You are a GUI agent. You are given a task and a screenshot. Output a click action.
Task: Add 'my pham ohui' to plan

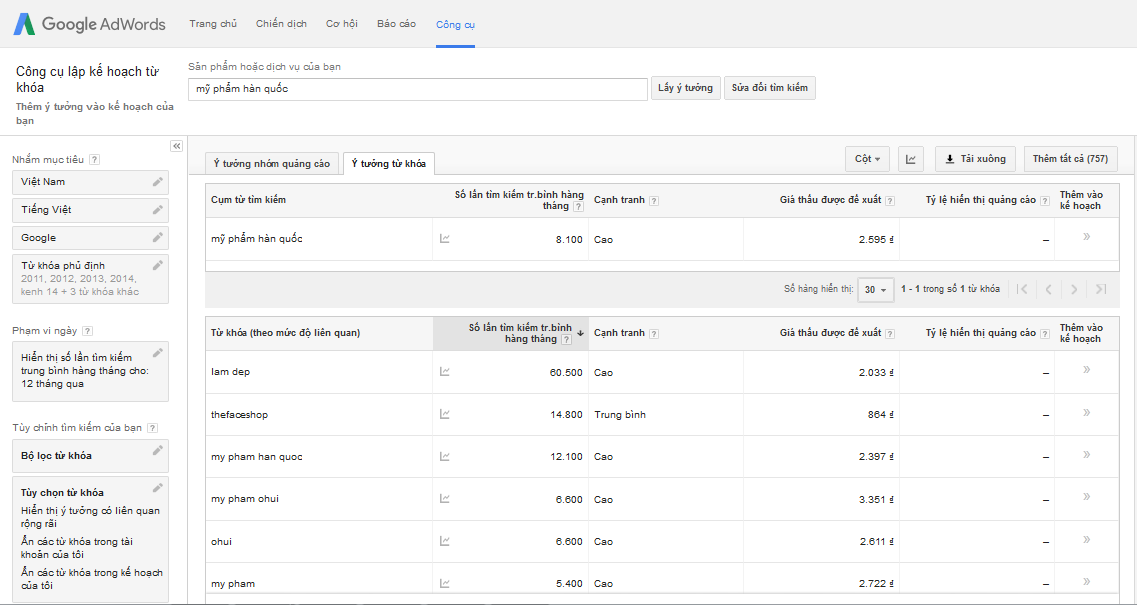point(1086,498)
